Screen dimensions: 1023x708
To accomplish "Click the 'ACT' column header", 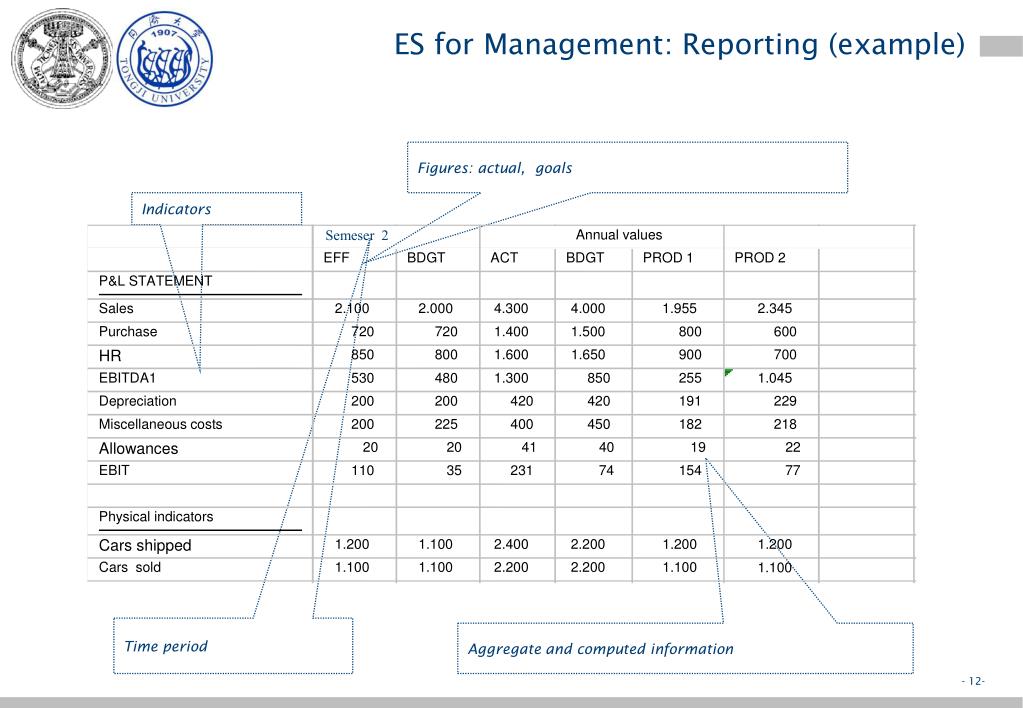I will click(x=504, y=258).
